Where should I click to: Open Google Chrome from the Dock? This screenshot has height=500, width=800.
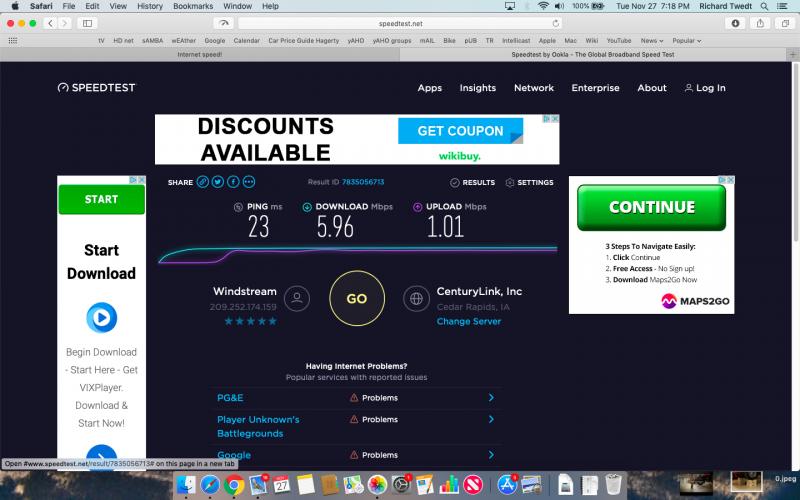pyautogui.click(x=235, y=485)
